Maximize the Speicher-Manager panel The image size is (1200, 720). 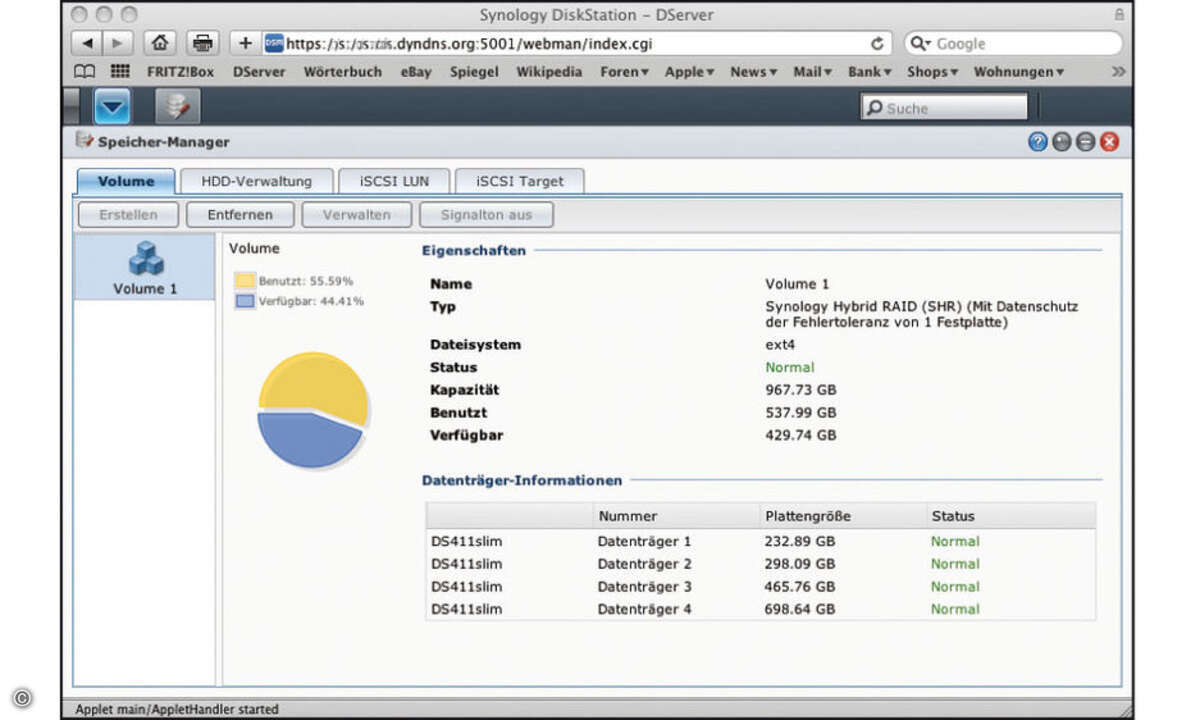pos(1085,142)
